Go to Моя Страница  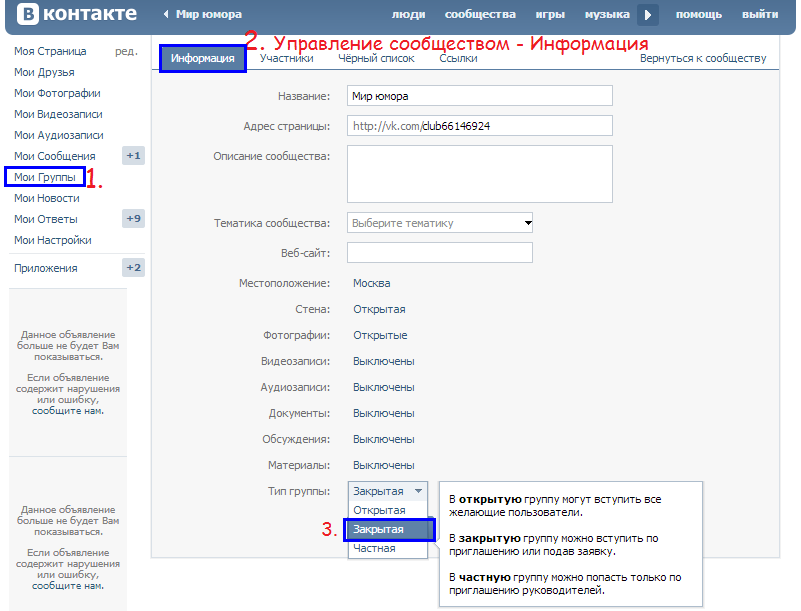[x=50, y=51]
